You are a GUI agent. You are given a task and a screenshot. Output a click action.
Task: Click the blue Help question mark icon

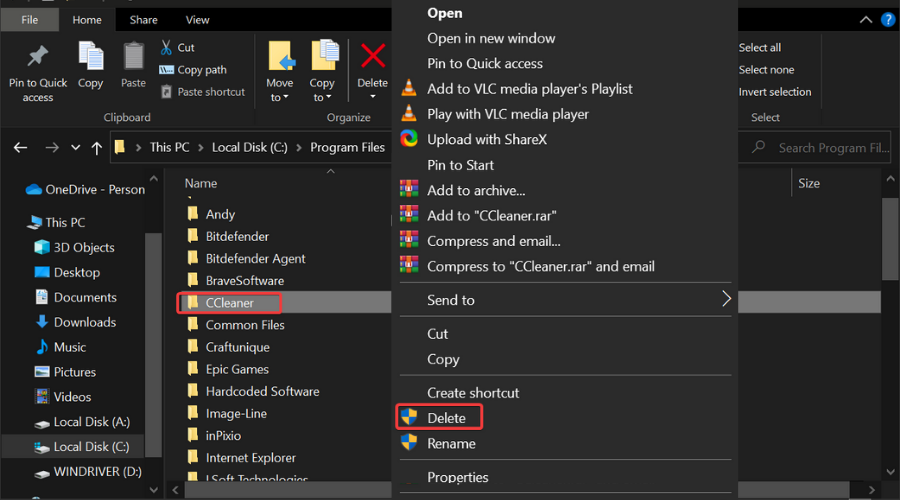point(888,20)
